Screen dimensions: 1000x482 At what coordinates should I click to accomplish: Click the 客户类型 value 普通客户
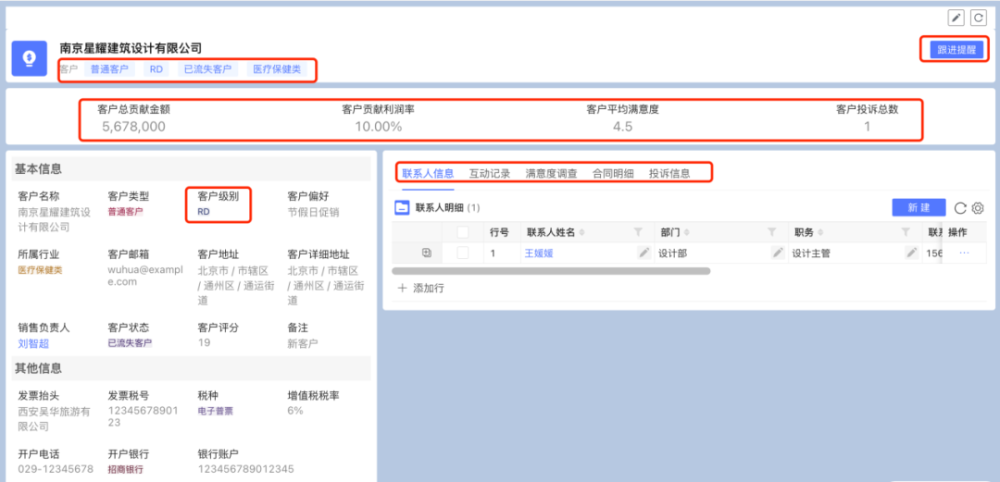[x=126, y=212]
